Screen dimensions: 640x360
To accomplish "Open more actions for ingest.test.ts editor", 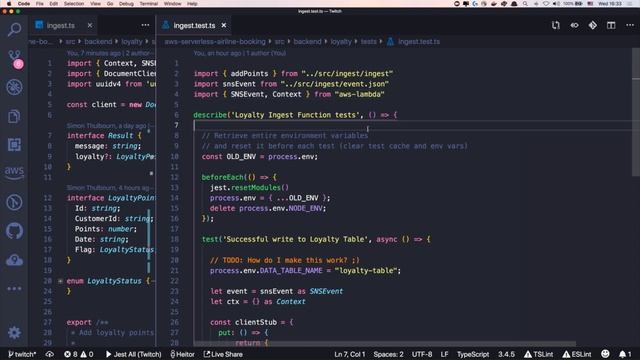I will [x=630, y=25].
